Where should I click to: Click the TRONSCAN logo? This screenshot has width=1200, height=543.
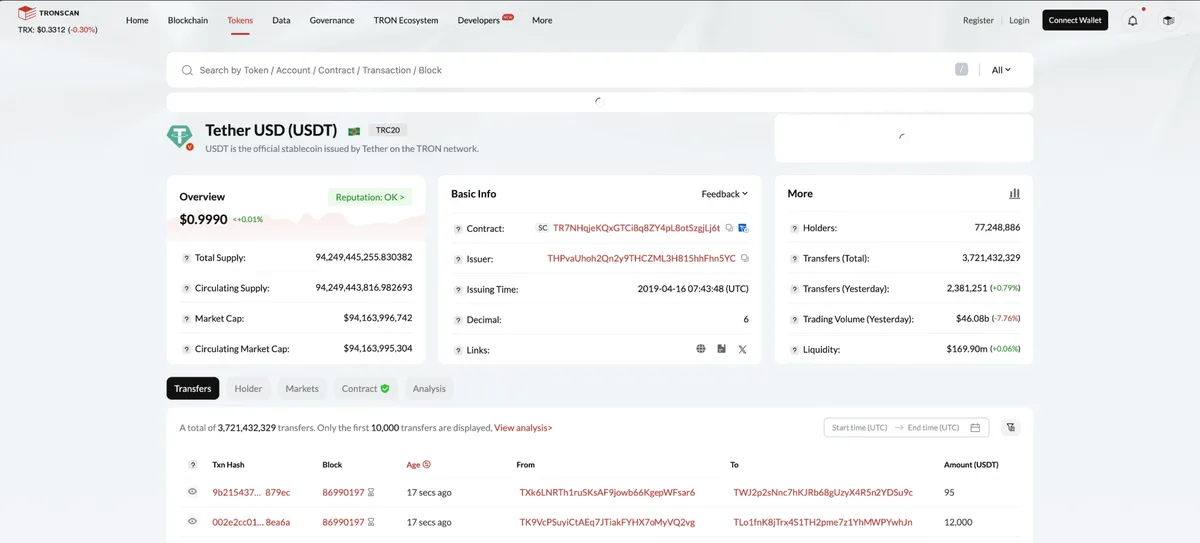pyautogui.click(x=57, y=13)
